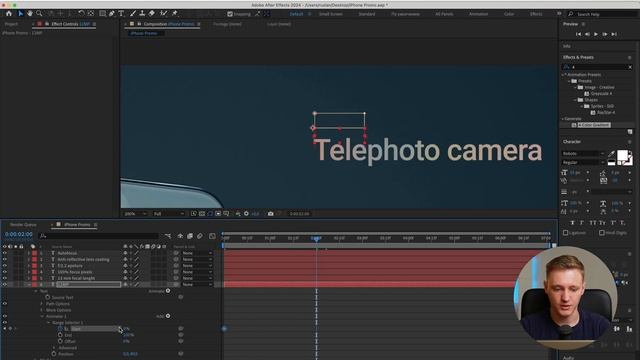Viewport: 640px width, 360px height.
Task: Open the font style Regular dropdown
Action: pyautogui.click(x=583, y=162)
